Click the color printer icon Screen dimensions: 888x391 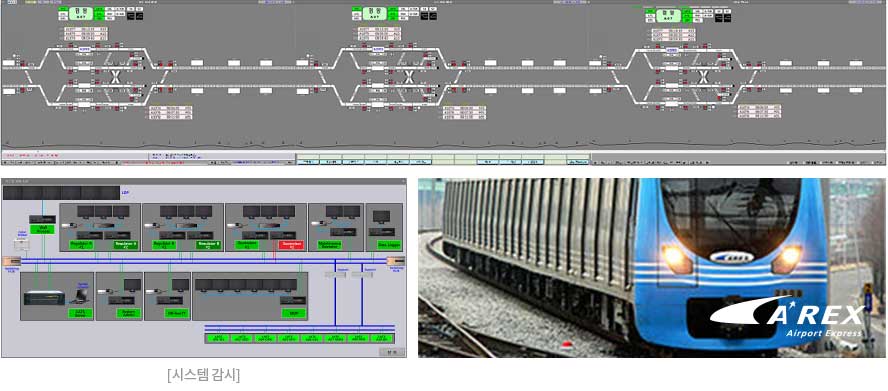21,244
